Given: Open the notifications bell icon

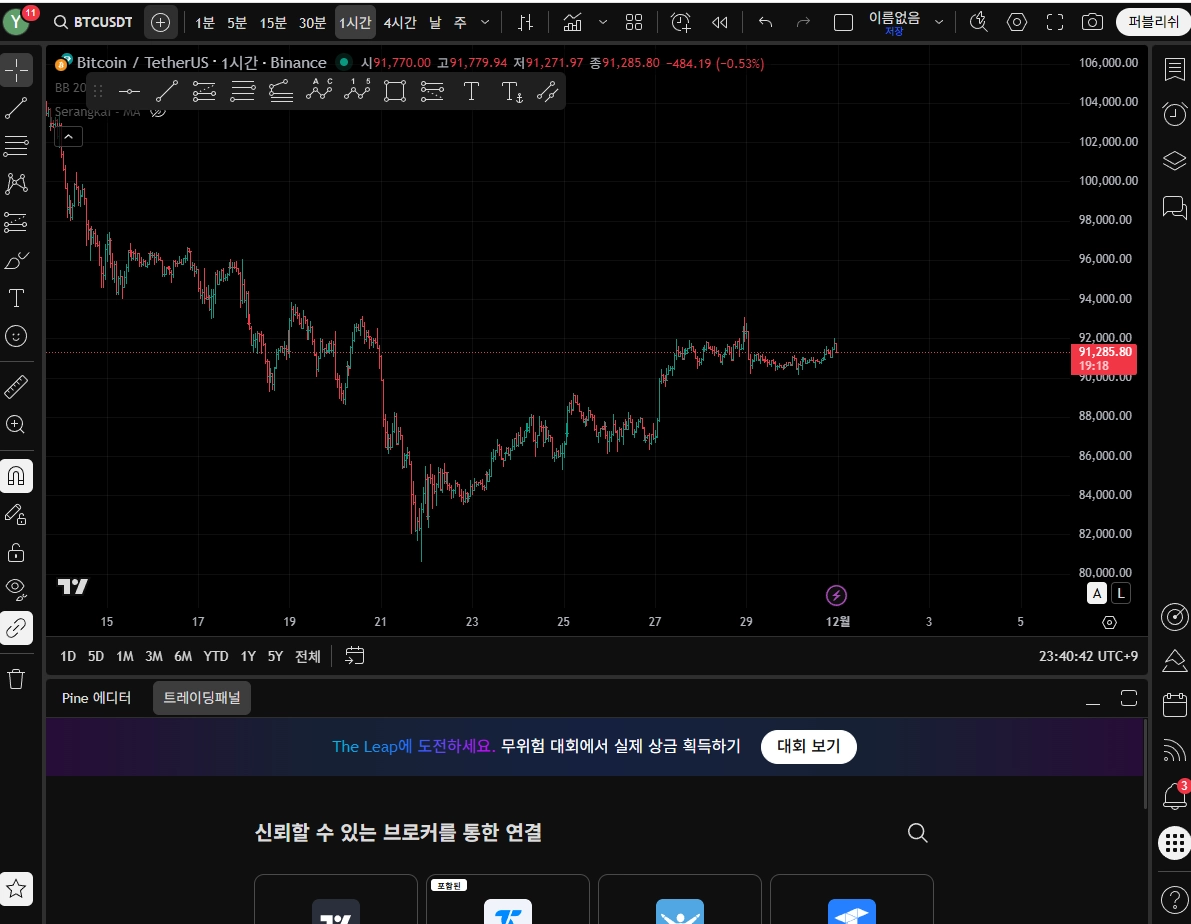Looking at the screenshot, I should [x=1174, y=796].
